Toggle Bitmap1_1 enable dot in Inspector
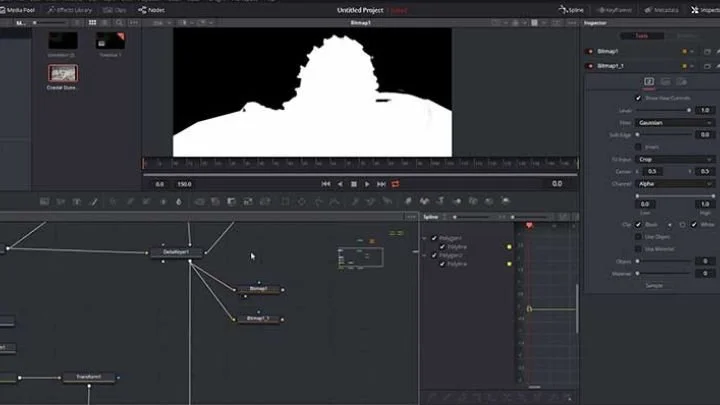The height and width of the screenshot is (405, 720). coord(591,66)
